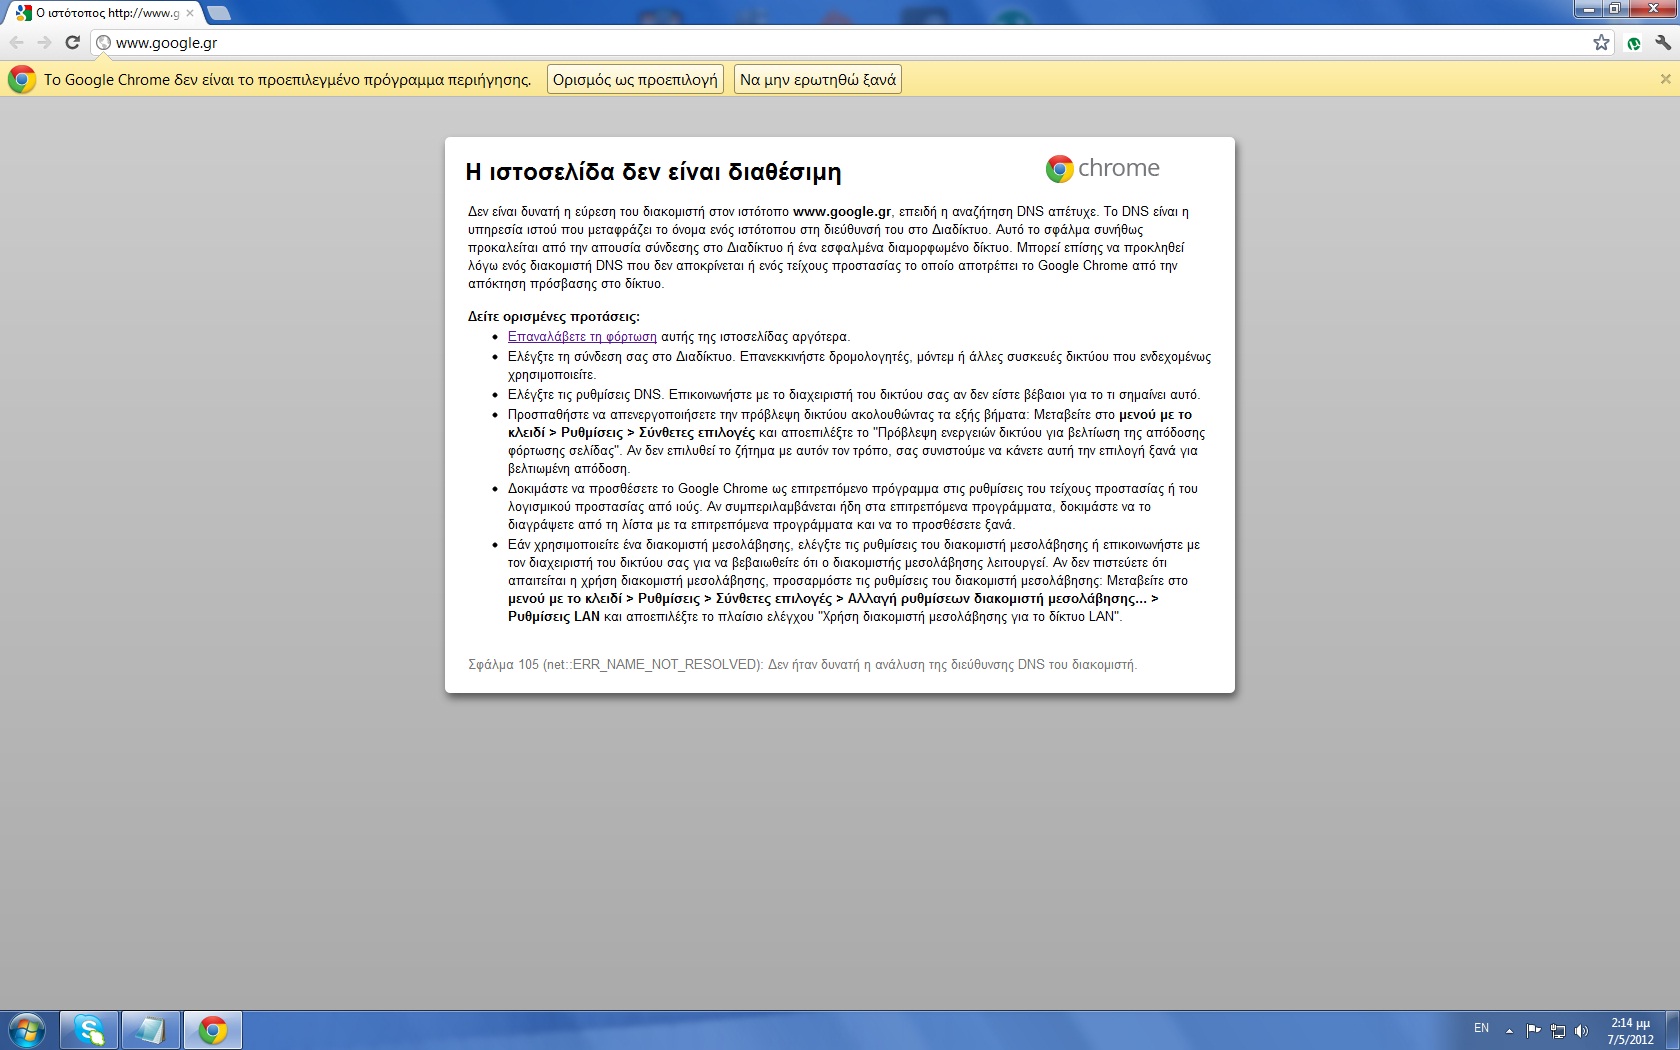1680x1050 pixels.
Task: Click the browser Forward arrow button
Action: click(44, 42)
